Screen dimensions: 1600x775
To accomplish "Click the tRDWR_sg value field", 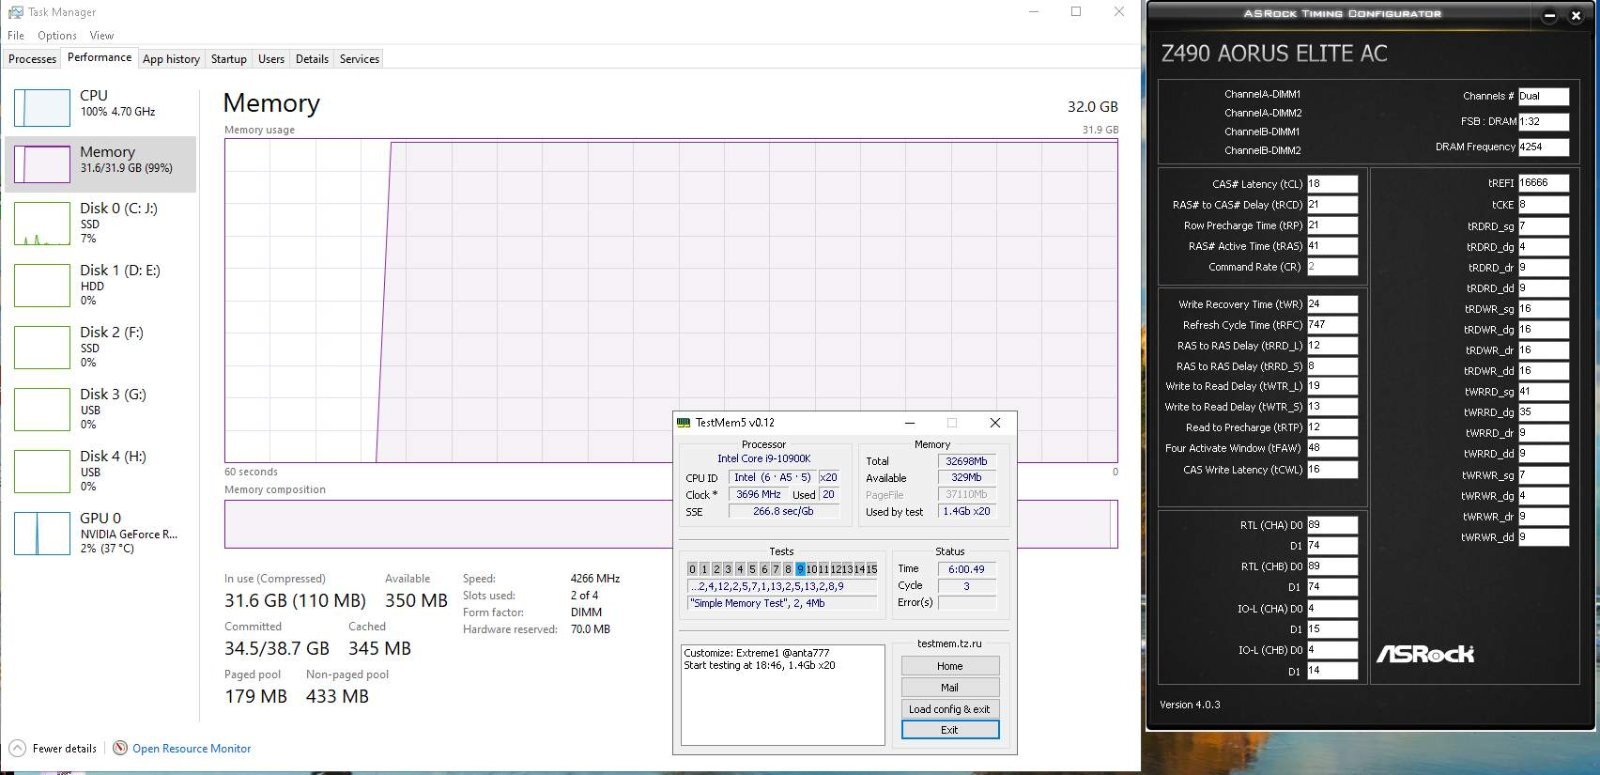I will [1543, 309].
